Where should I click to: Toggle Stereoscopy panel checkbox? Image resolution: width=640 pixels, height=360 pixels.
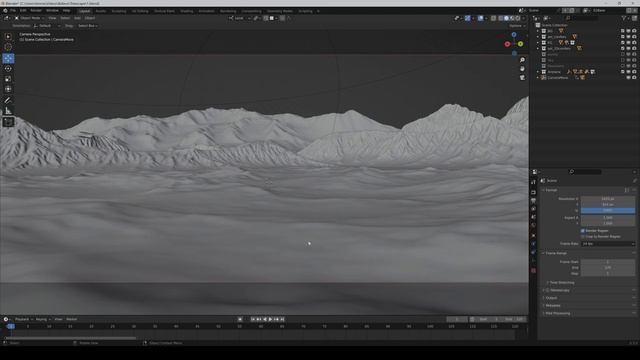click(548, 290)
